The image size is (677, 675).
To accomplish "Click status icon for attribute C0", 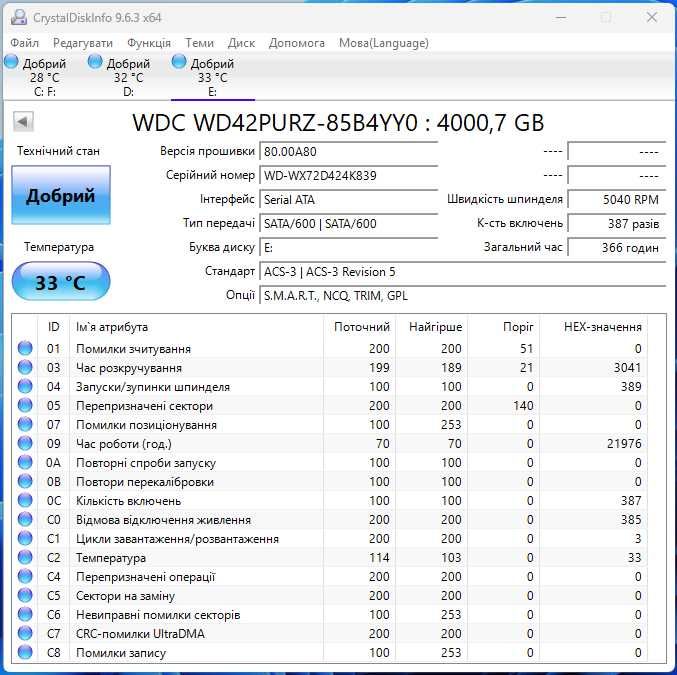I will click(25, 519).
